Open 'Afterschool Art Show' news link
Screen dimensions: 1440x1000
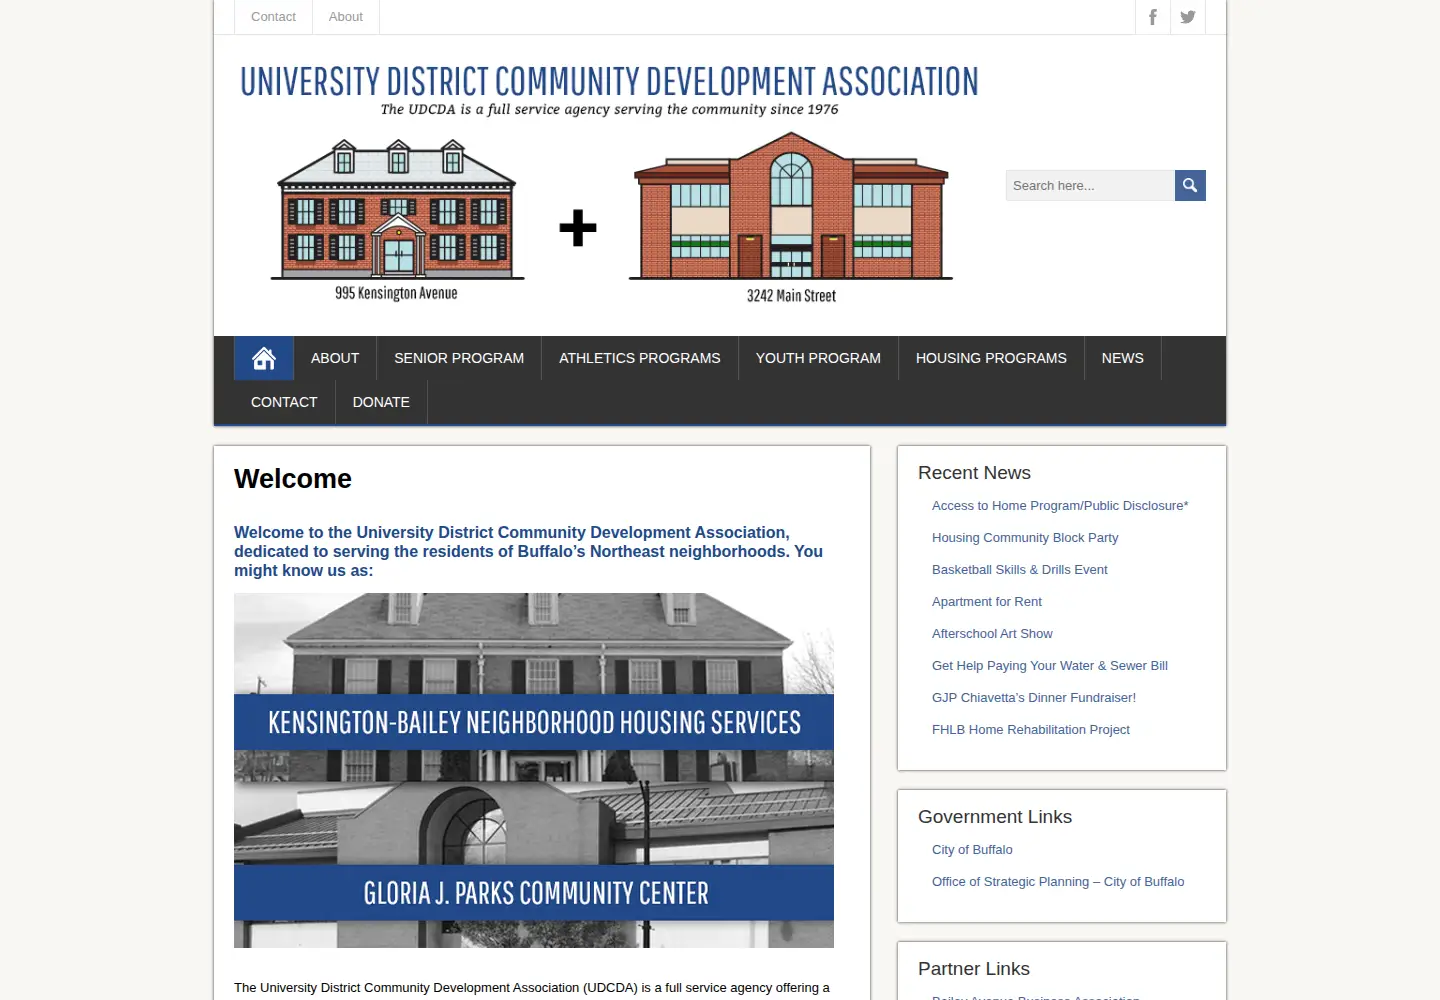click(992, 634)
